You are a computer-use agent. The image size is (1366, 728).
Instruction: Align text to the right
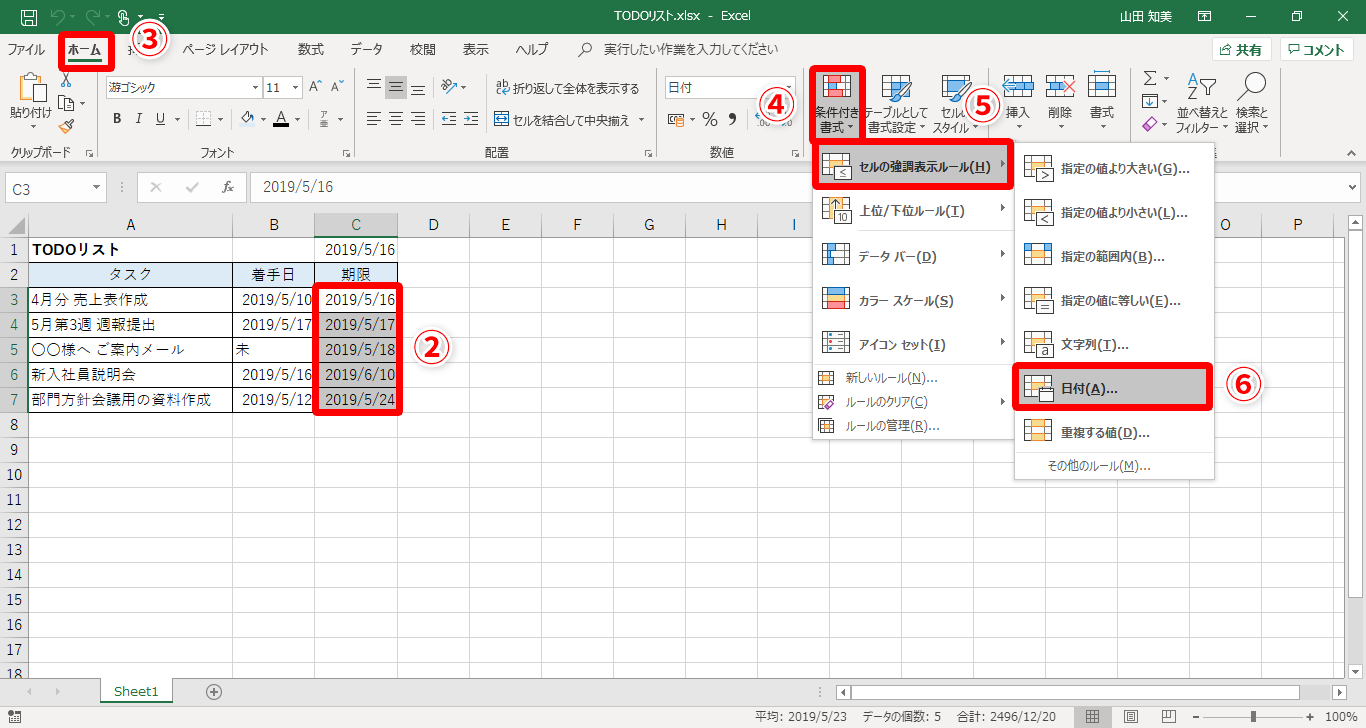coord(419,120)
